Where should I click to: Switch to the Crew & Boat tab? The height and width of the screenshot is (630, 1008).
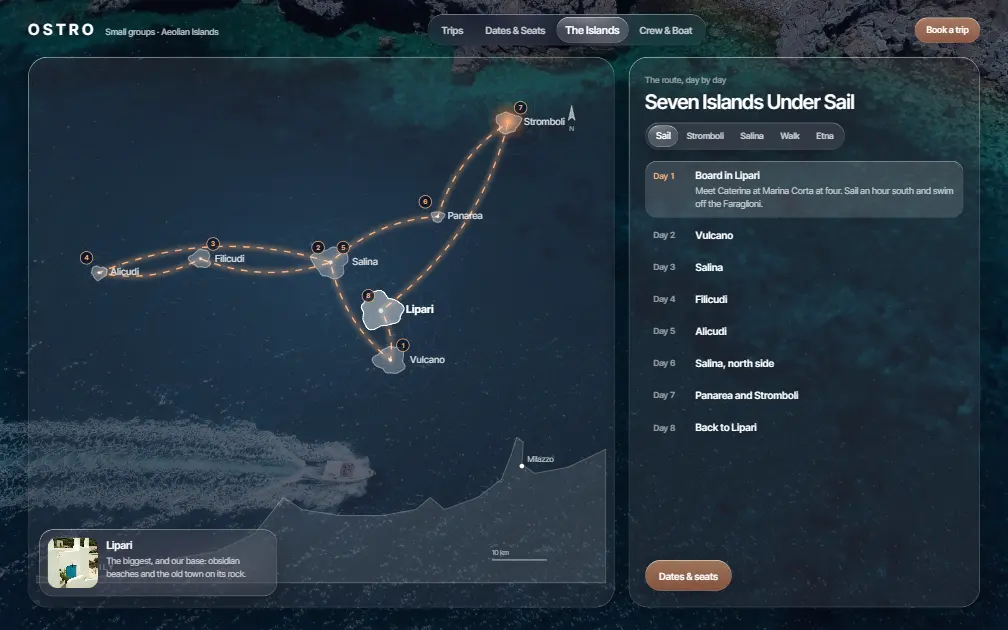pos(665,30)
